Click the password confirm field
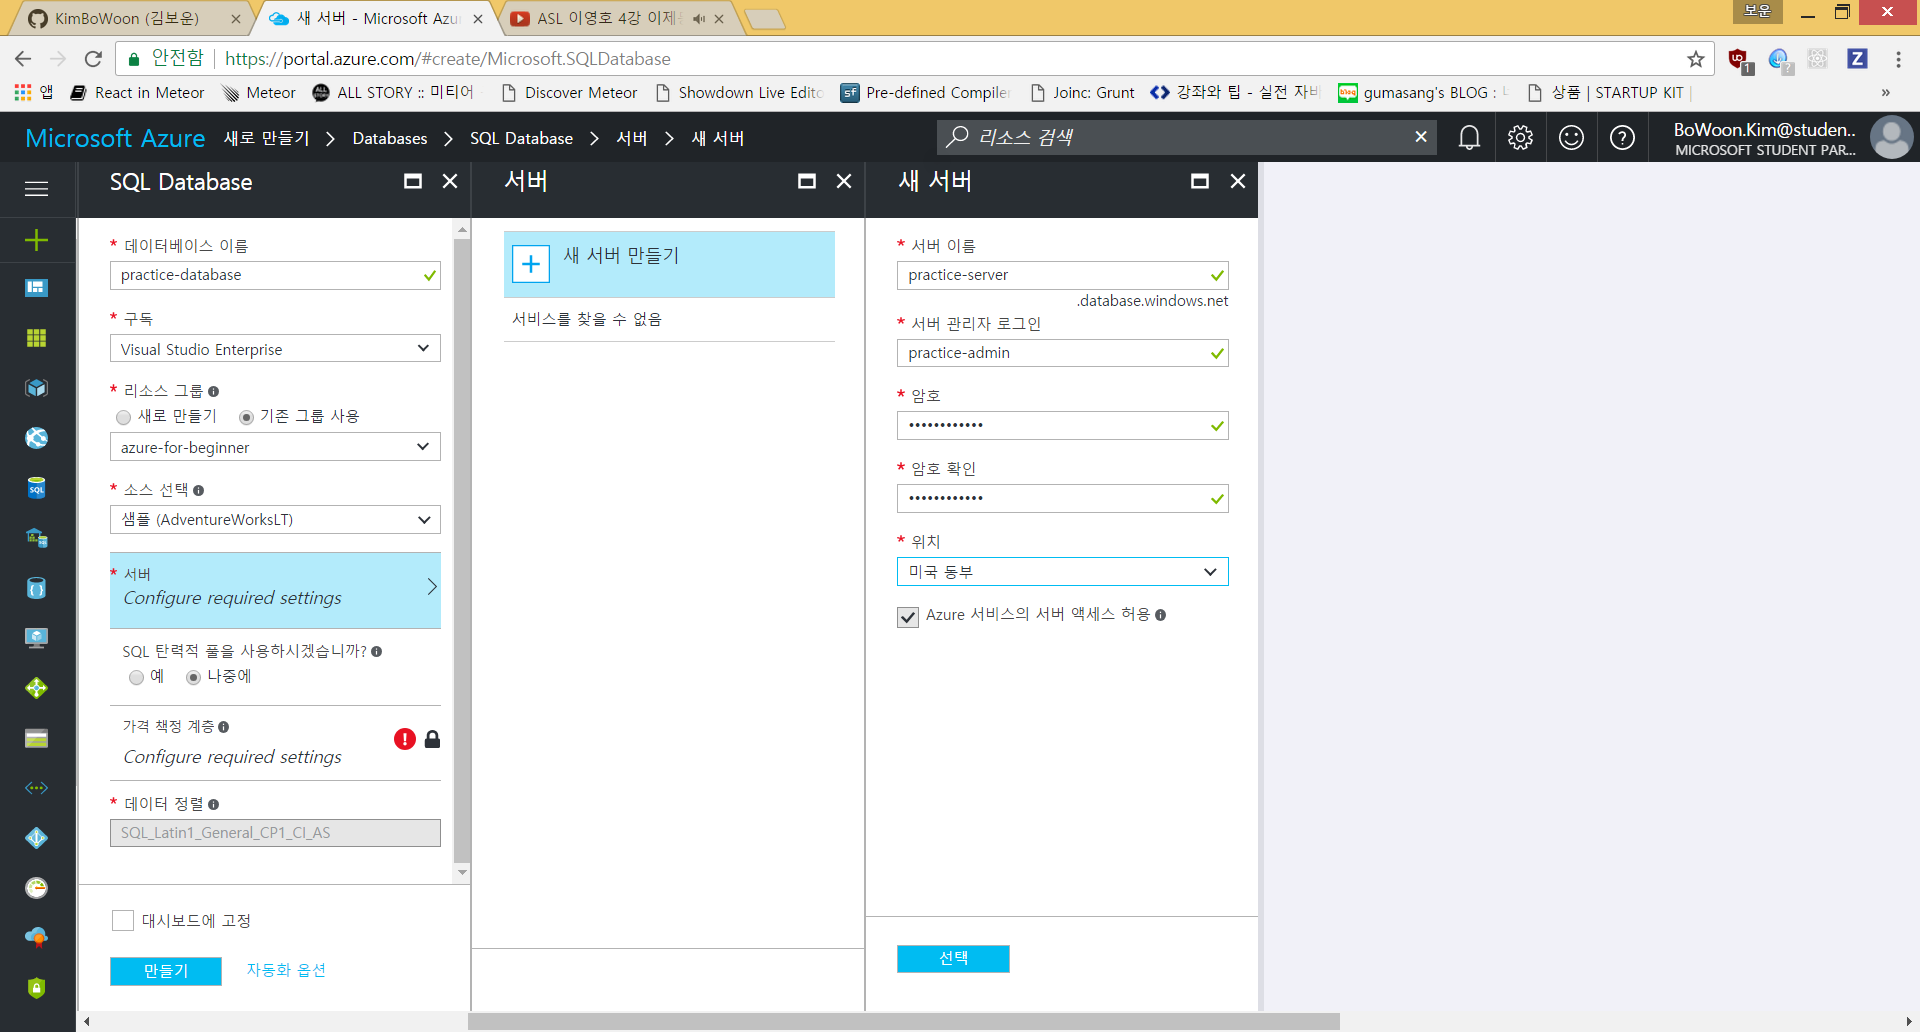The image size is (1920, 1032). click(x=1062, y=498)
